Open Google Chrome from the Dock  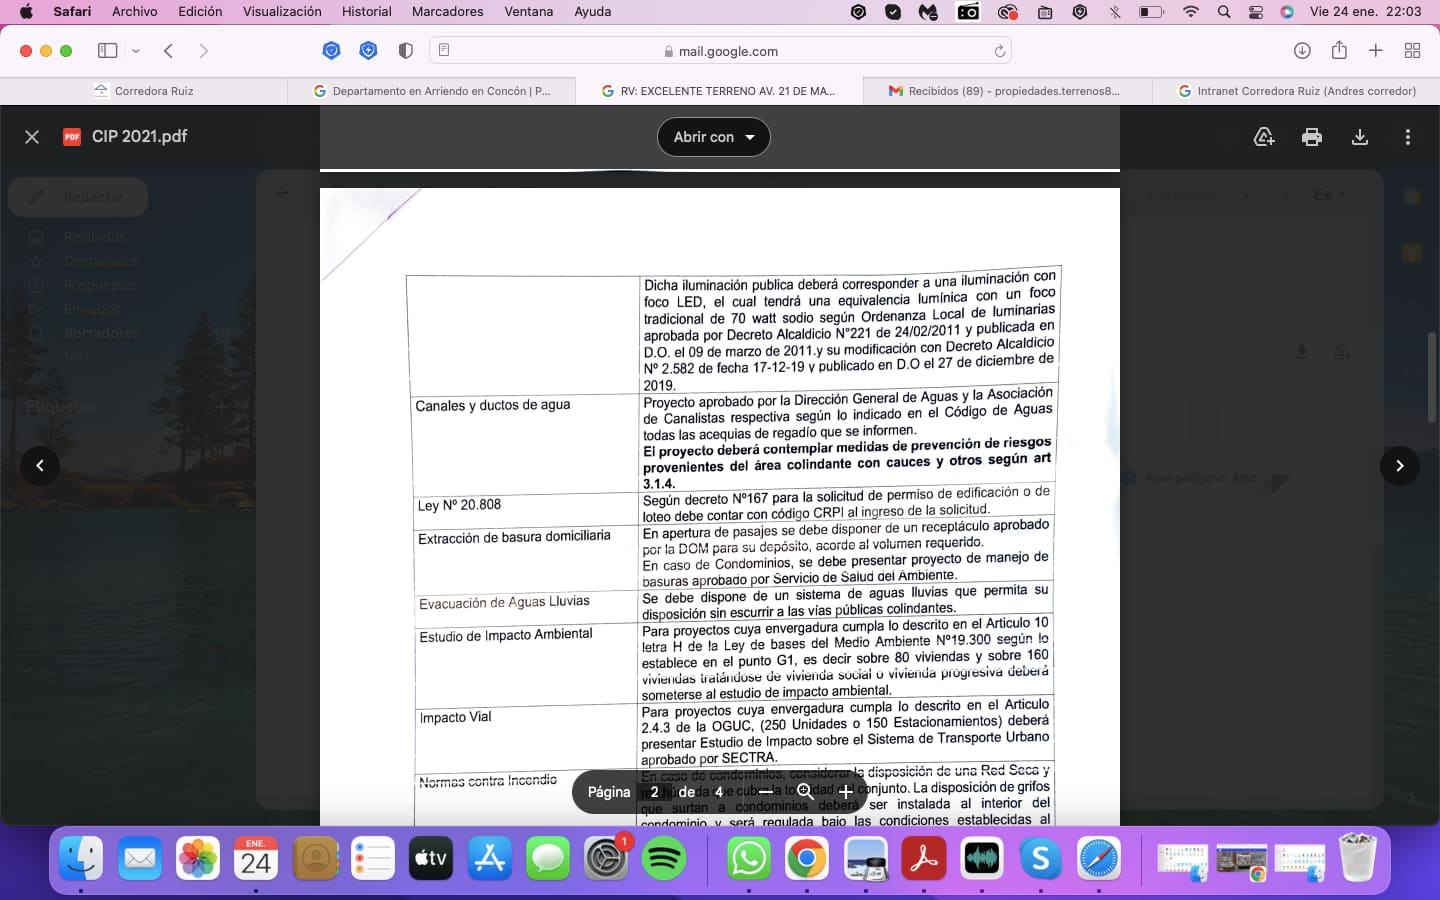pos(807,859)
